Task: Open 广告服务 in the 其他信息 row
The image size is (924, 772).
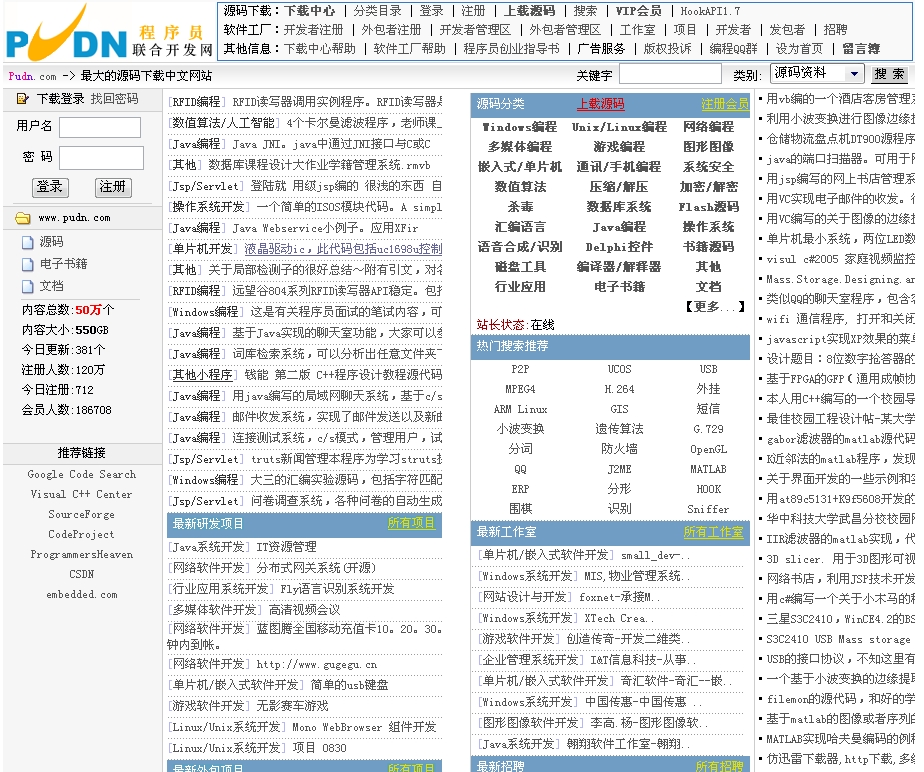Action: coord(601,49)
